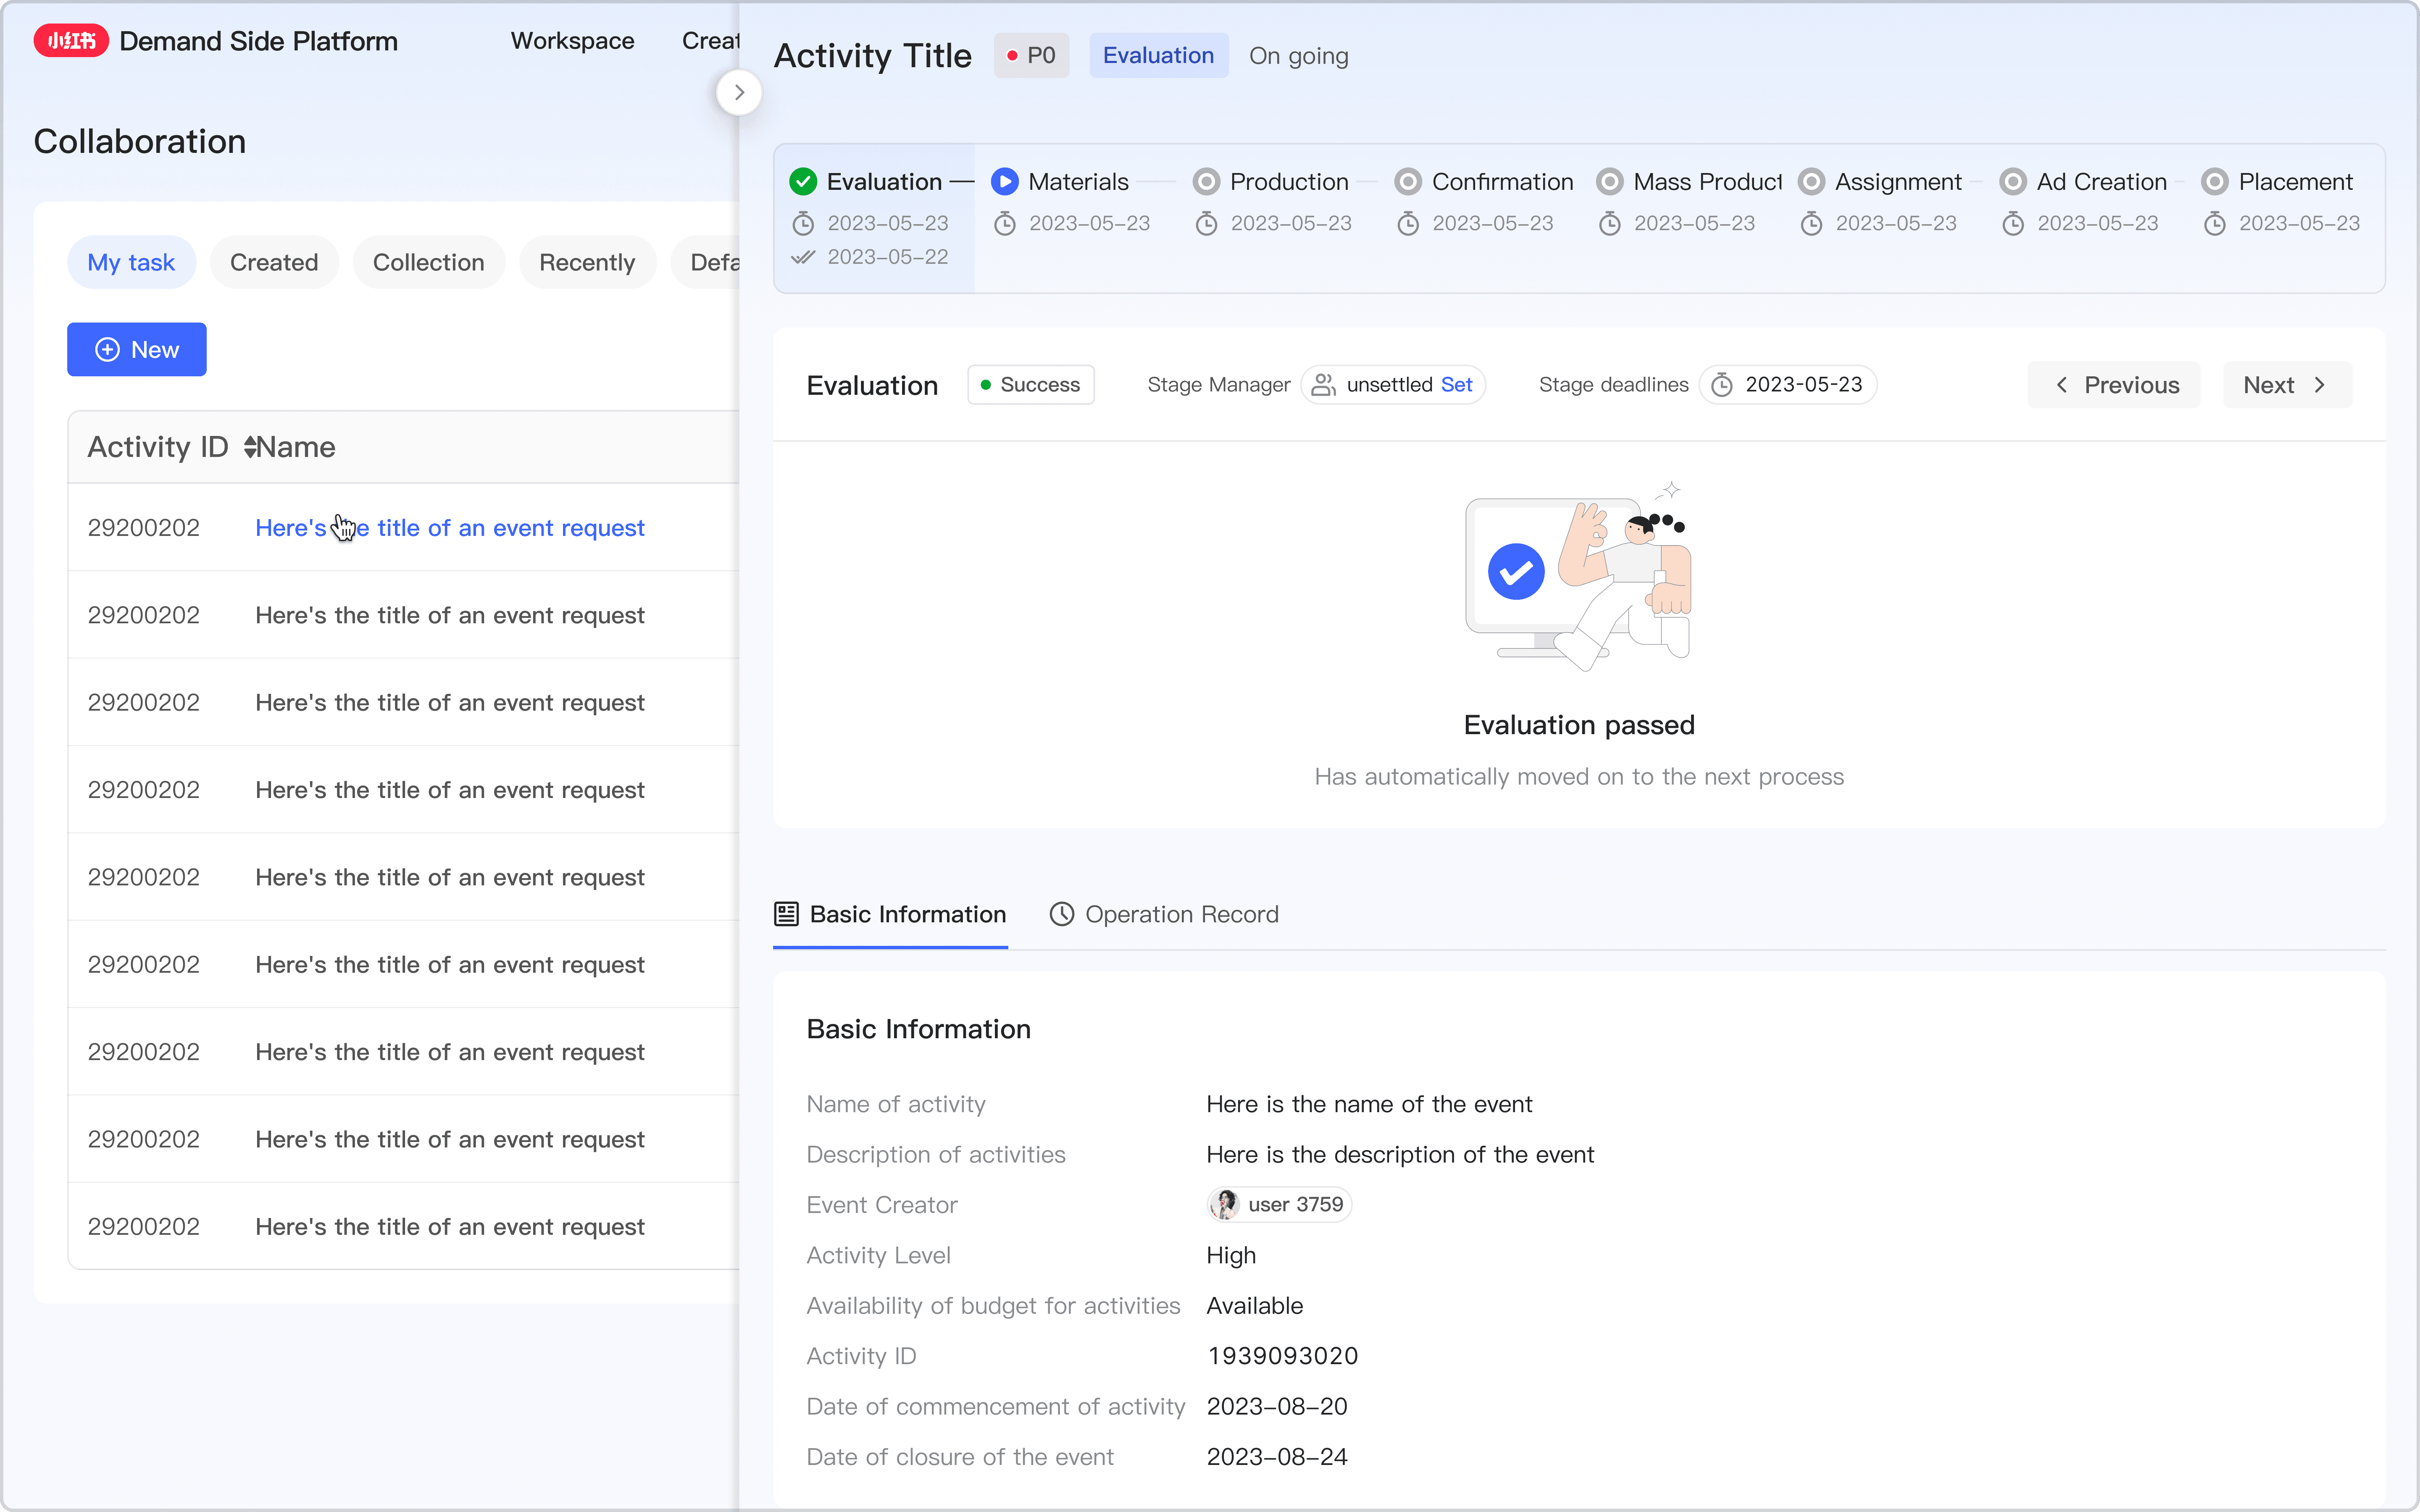Screen dimensions: 2420x1512
Task: Select the Collection filter tab
Action: tap(429, 262)
